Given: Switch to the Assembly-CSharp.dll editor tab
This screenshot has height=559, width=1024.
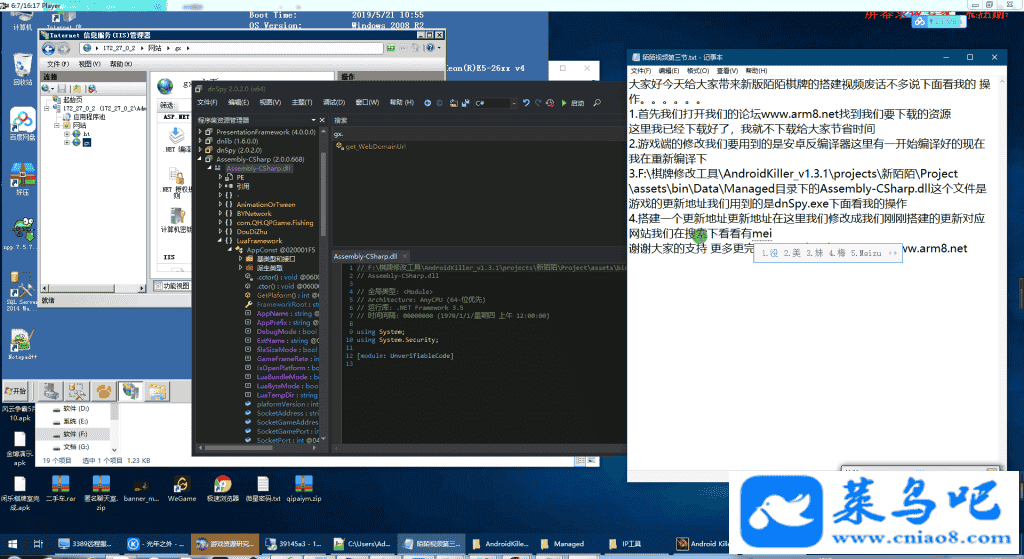Looking at the screenshot, I should pyautogui.click(x=366, y=256).
